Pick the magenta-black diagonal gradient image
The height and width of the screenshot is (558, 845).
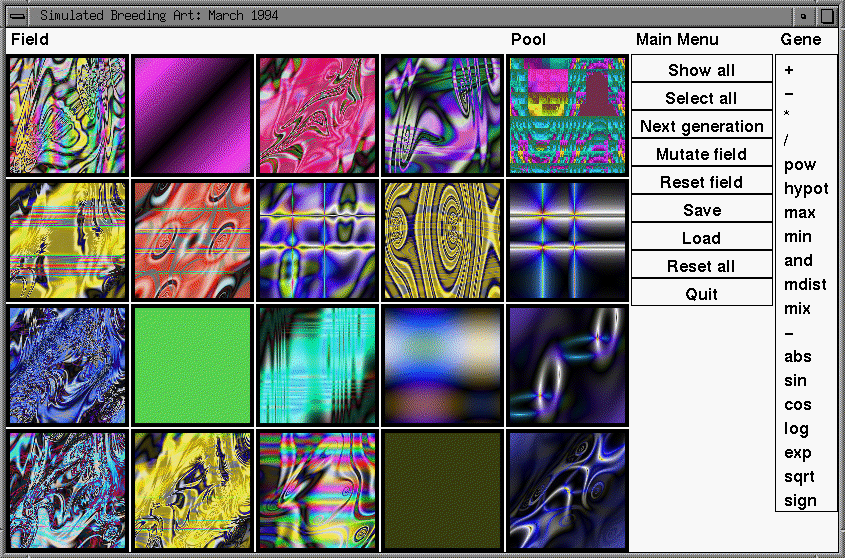pos(192,115)
